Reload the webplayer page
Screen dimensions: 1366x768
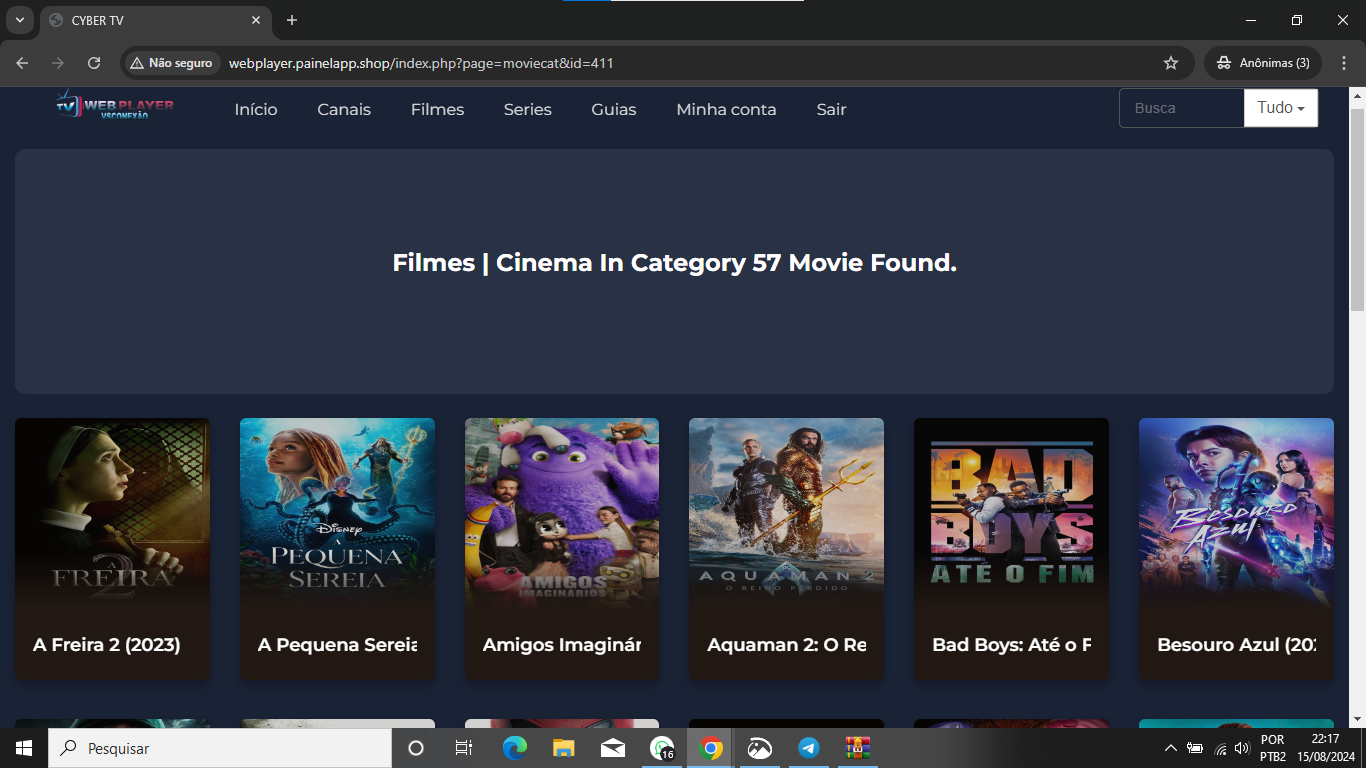point(93,62)
